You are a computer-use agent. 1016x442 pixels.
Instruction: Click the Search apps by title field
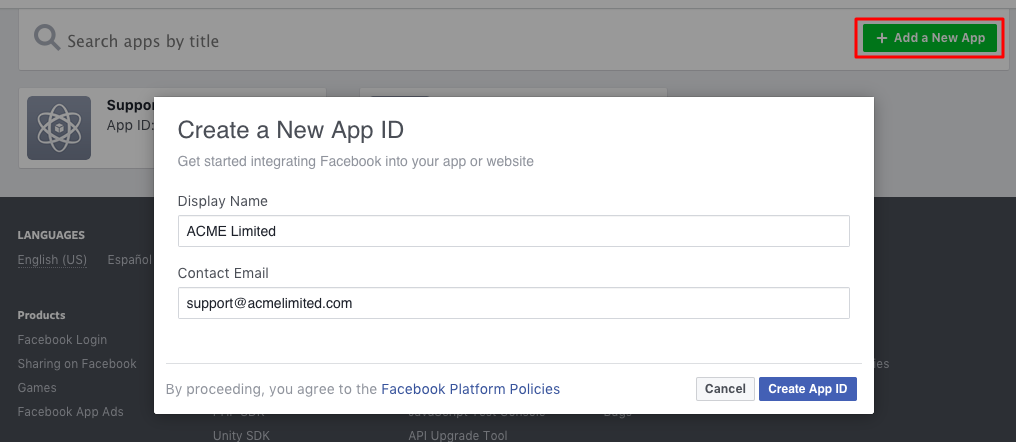click(143, 41)
